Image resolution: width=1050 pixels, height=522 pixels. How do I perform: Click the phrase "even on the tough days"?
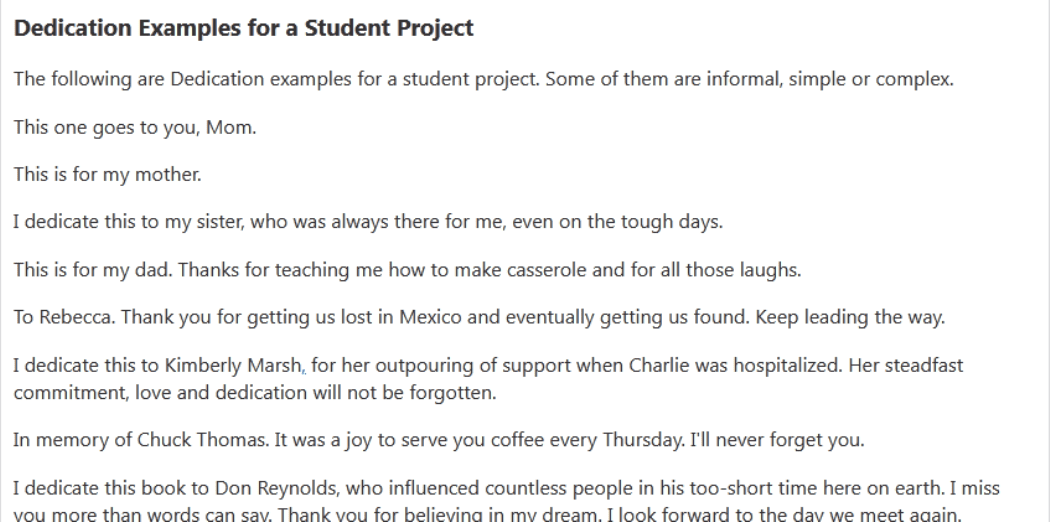click(617, 222)
